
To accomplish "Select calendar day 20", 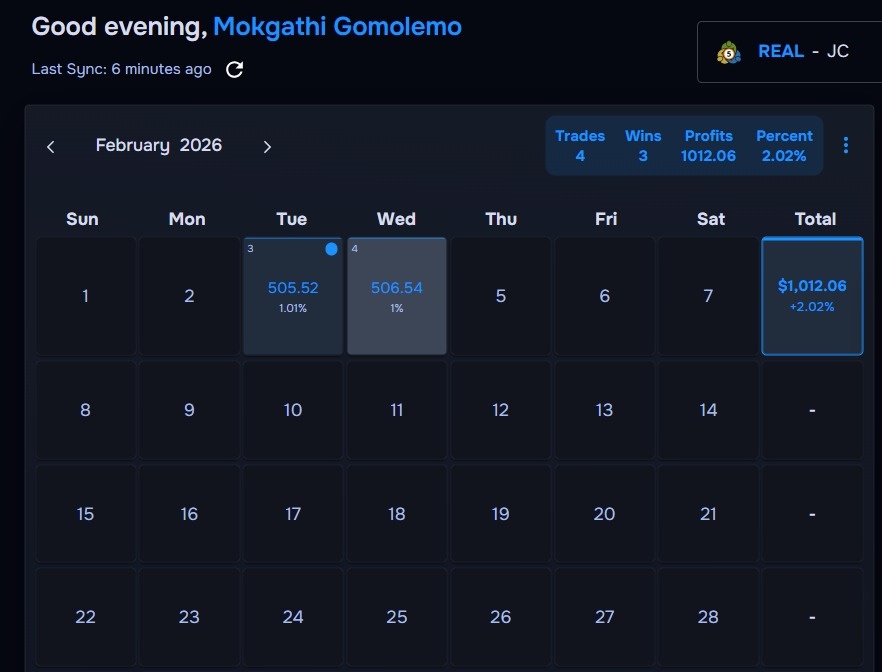I will [x=604, y=513].
